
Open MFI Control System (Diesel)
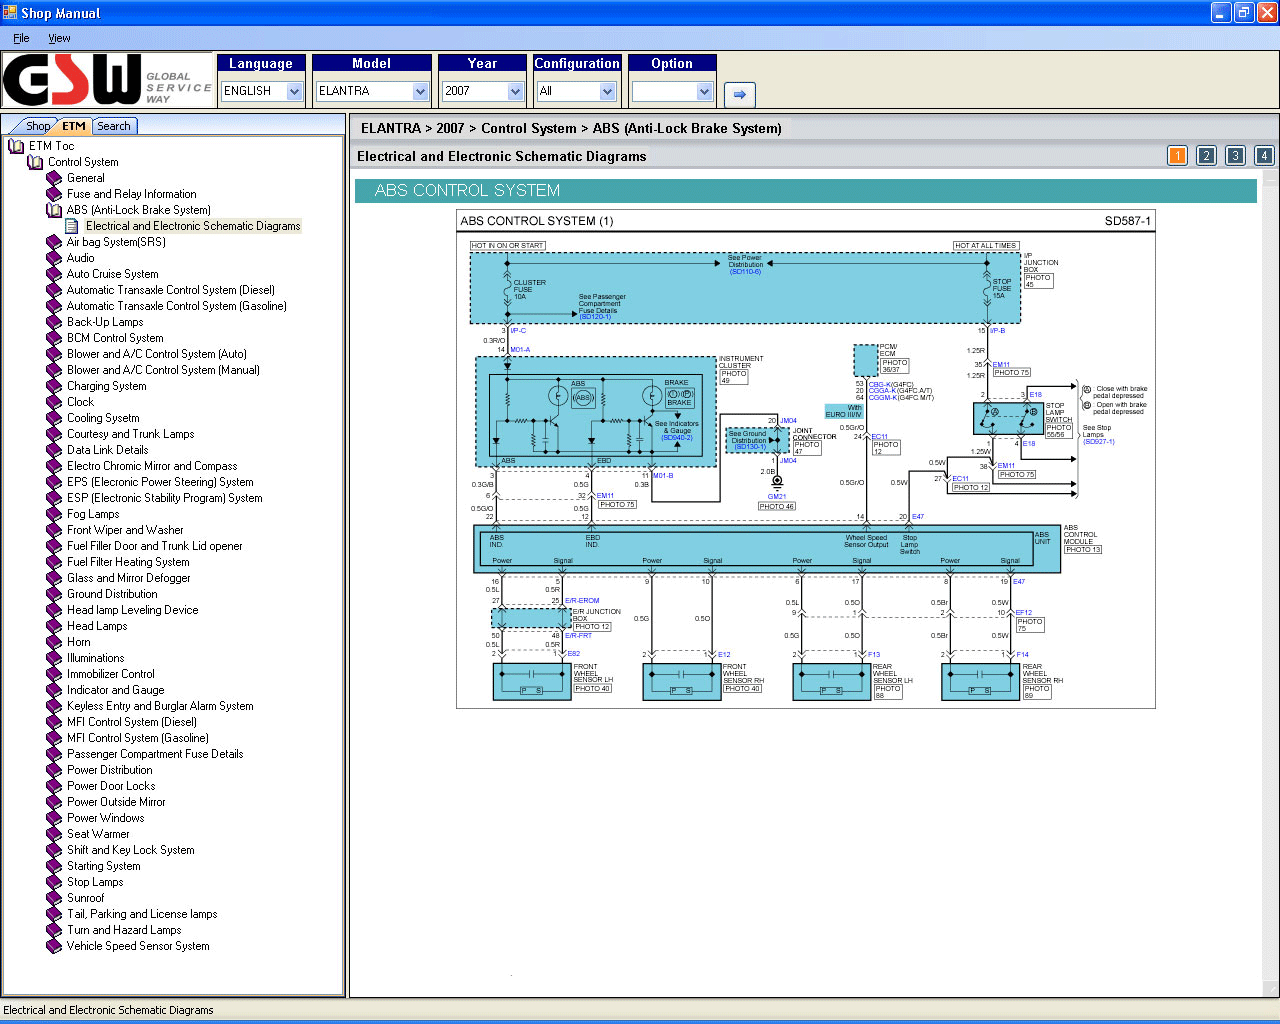pyautogui.click(x=132, y=722)
